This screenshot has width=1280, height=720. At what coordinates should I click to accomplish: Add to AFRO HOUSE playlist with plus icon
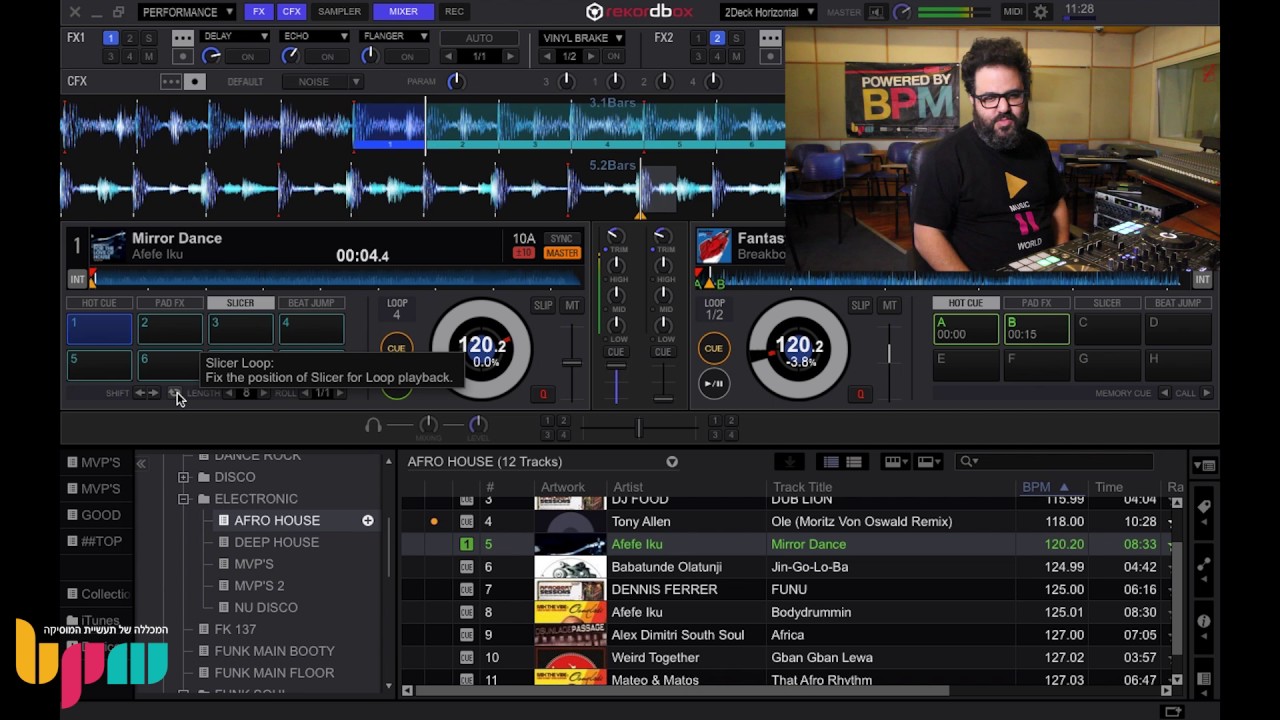click(x=368, y=520)
